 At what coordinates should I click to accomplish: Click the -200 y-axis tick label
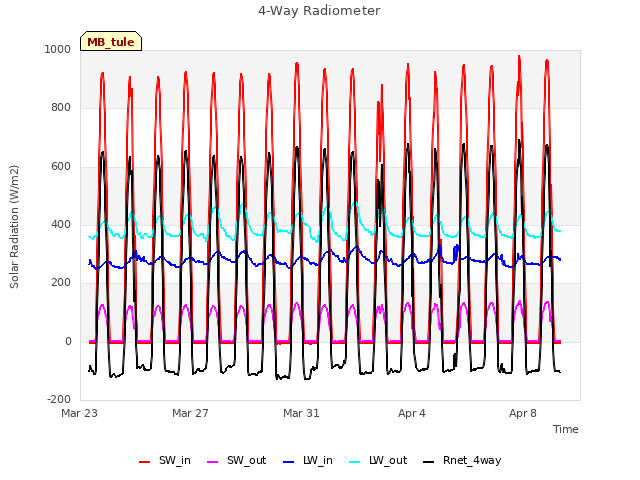(x=59, y=399)
